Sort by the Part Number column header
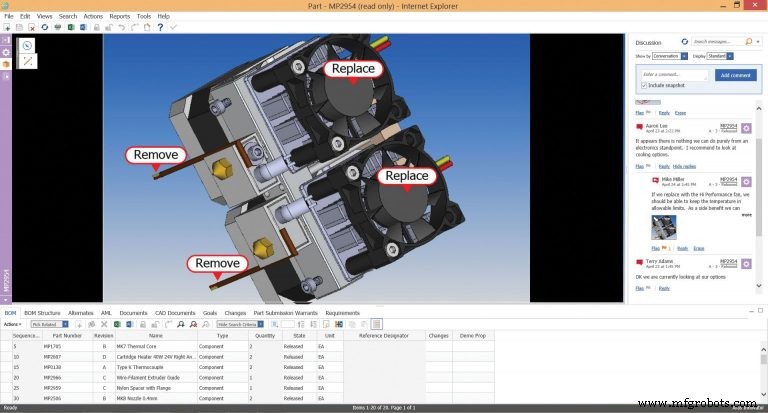Screen dimensions: 768x413 click(67, 336)
